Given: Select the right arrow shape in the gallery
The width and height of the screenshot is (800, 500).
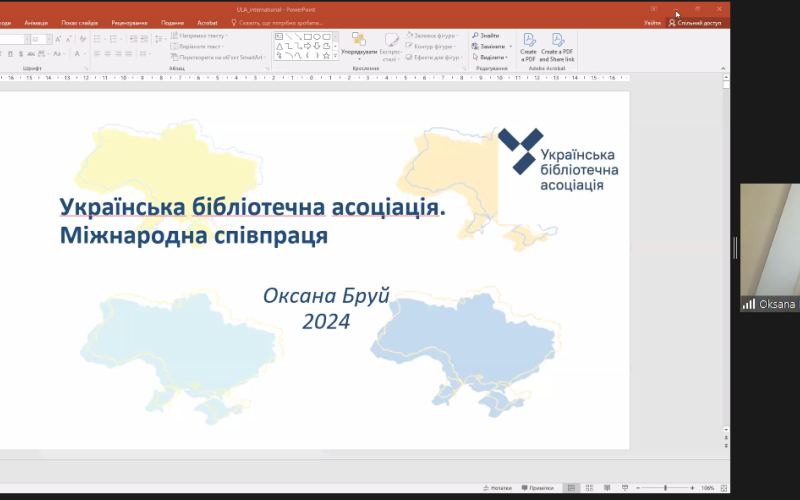Looking at the screenshot, I should [x=308, y=46].
